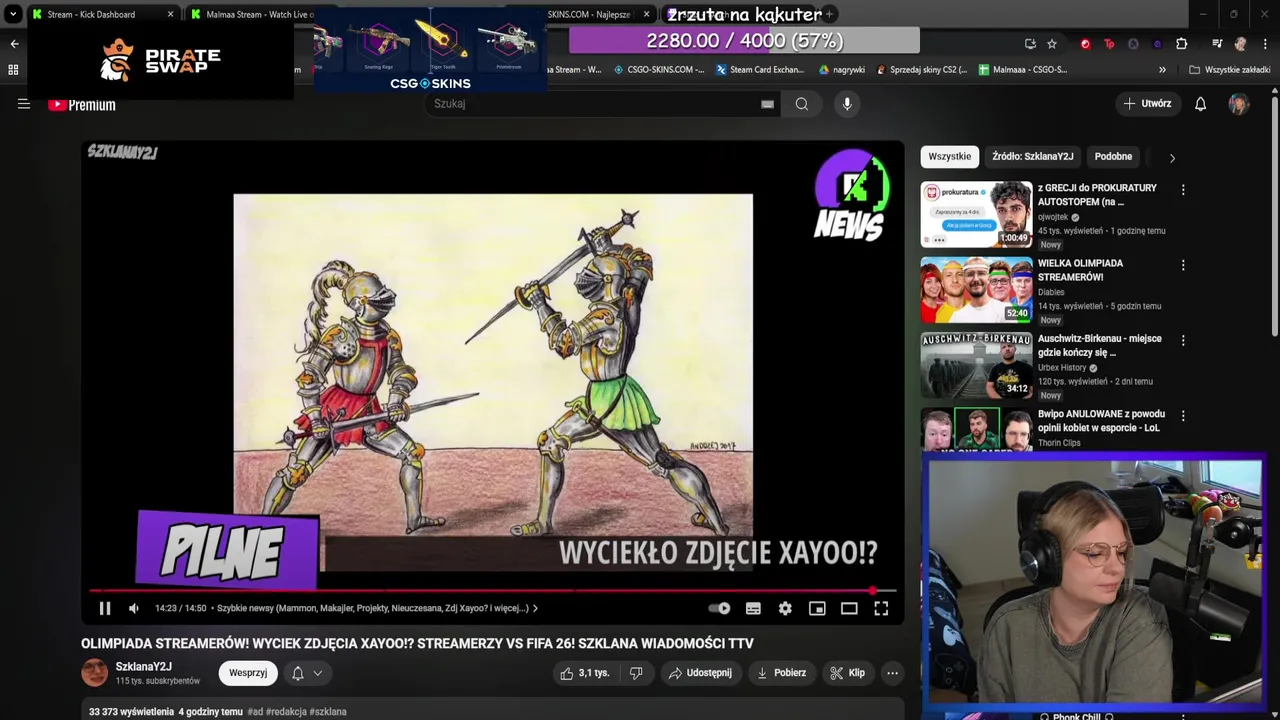Screen dimensions: 1280x720
Task: Like the video with 3,1 tys.
Action: pyautogui.click(x=584, y=673)
